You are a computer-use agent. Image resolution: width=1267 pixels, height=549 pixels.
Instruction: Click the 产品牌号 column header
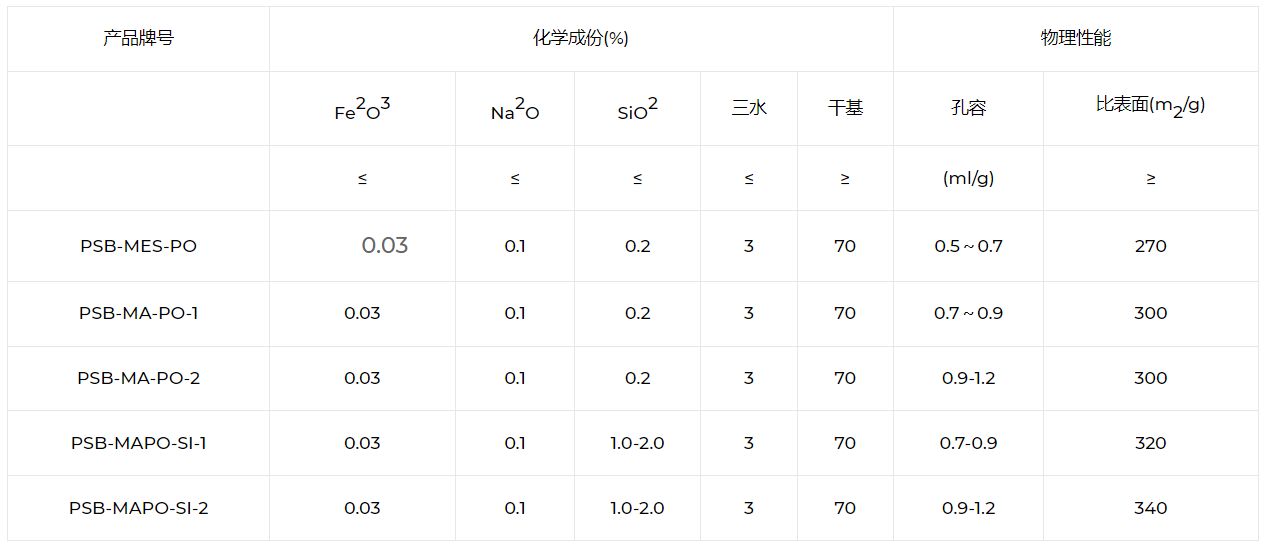pyautogui.click(x=138, y=39)
